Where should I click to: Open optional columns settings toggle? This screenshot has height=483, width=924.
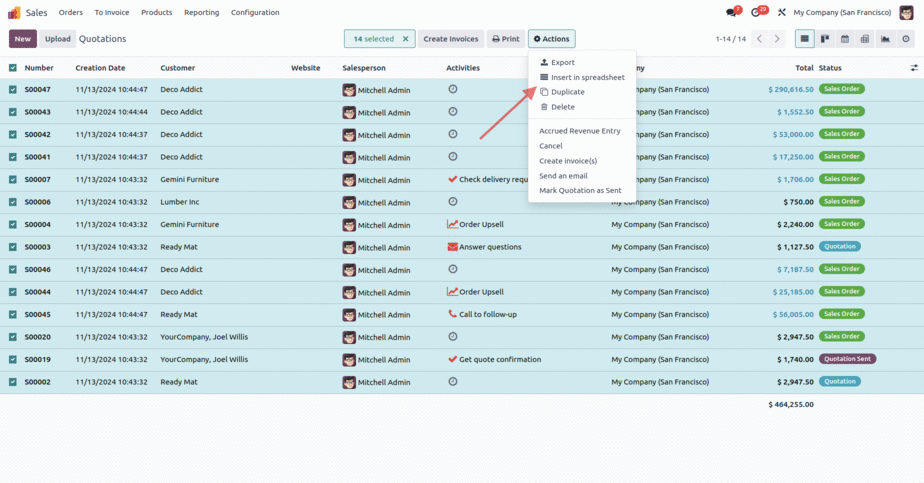pos(913,68)
